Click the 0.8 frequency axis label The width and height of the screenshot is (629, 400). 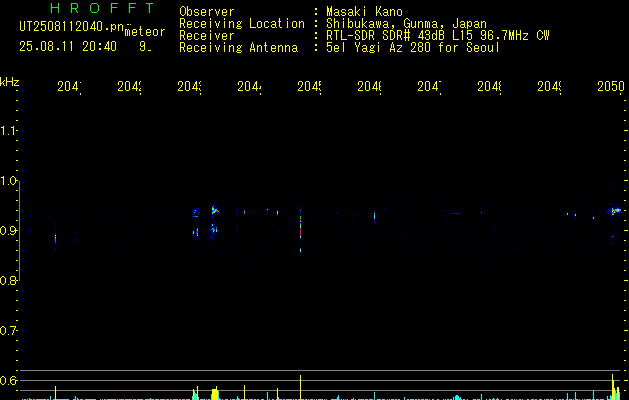(8, 280)
